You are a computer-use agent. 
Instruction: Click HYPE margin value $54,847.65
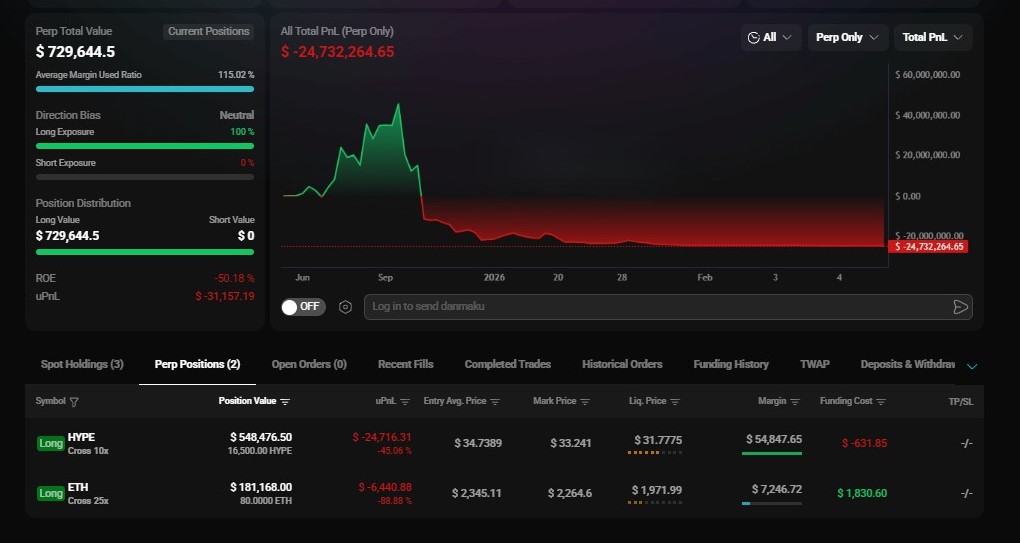(x=774, y=440)
